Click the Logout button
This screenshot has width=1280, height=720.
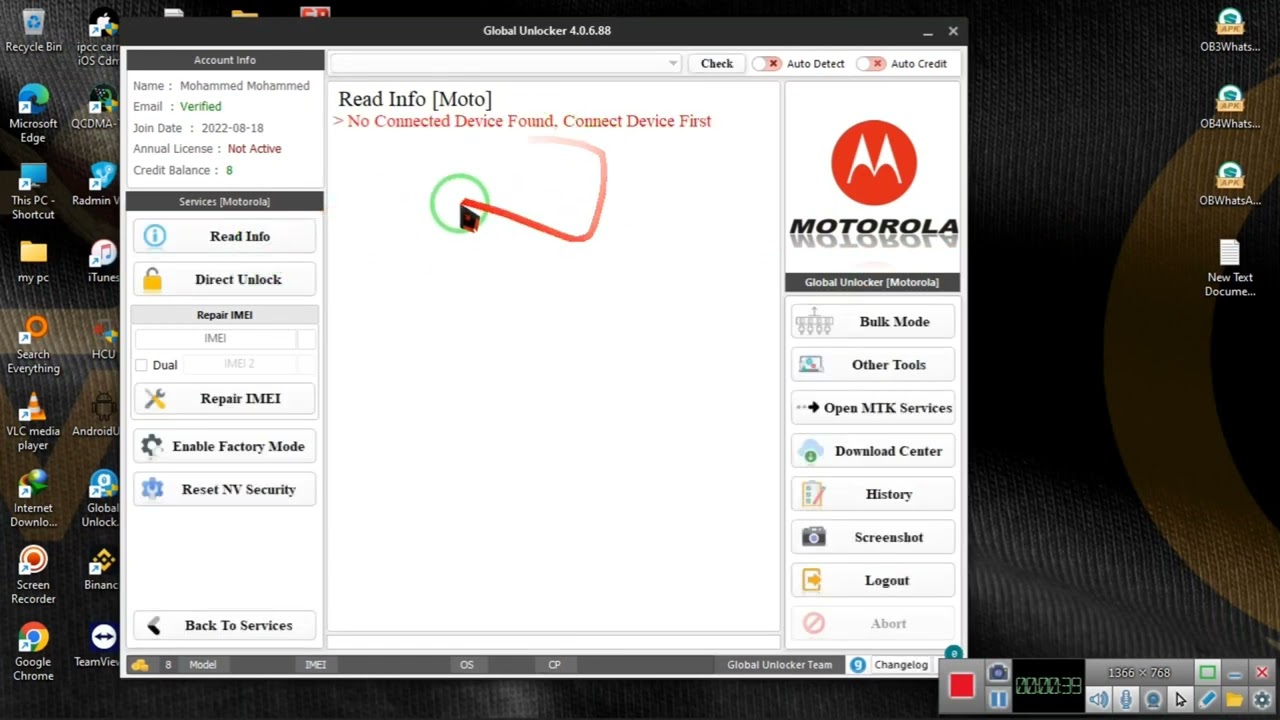click(873, 580)
